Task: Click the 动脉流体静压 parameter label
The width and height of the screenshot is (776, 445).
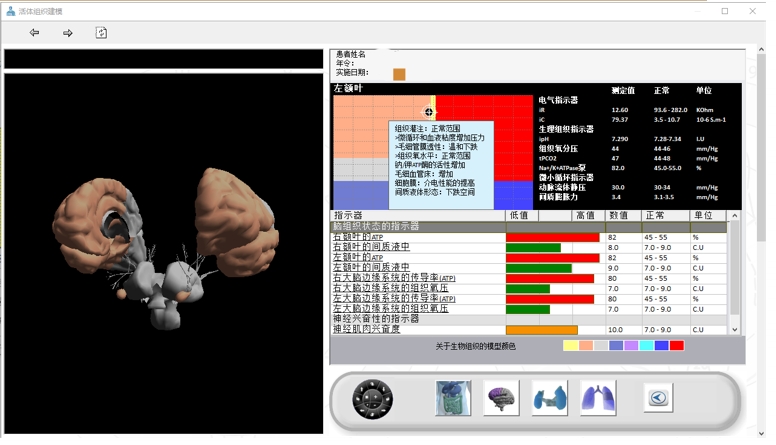Action: point(562,187)
